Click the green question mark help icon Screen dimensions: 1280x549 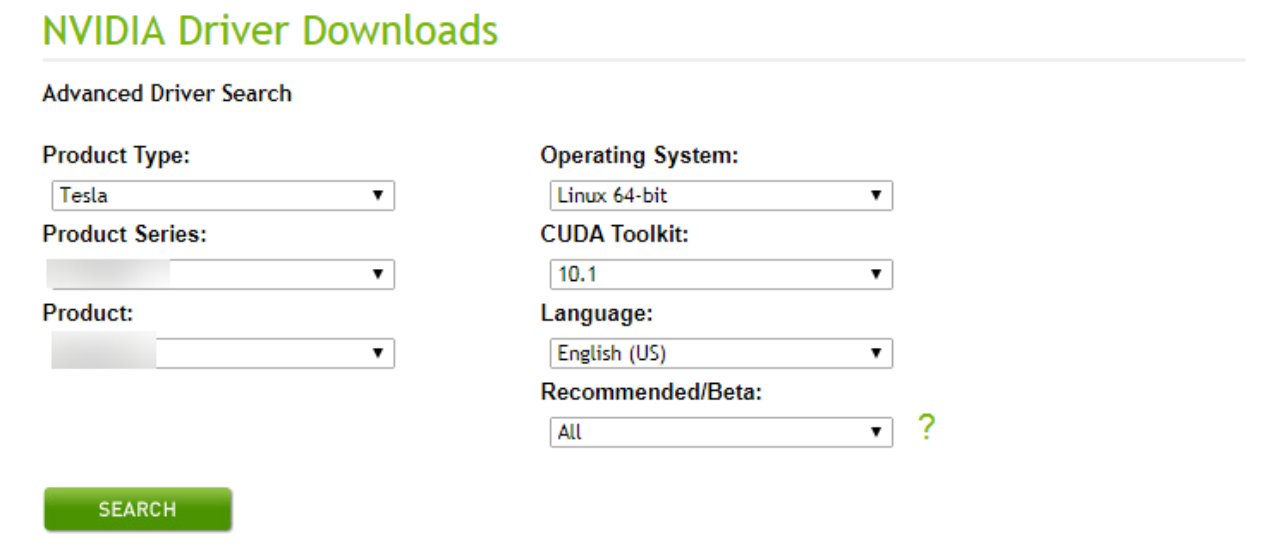[x=927, y=429]
